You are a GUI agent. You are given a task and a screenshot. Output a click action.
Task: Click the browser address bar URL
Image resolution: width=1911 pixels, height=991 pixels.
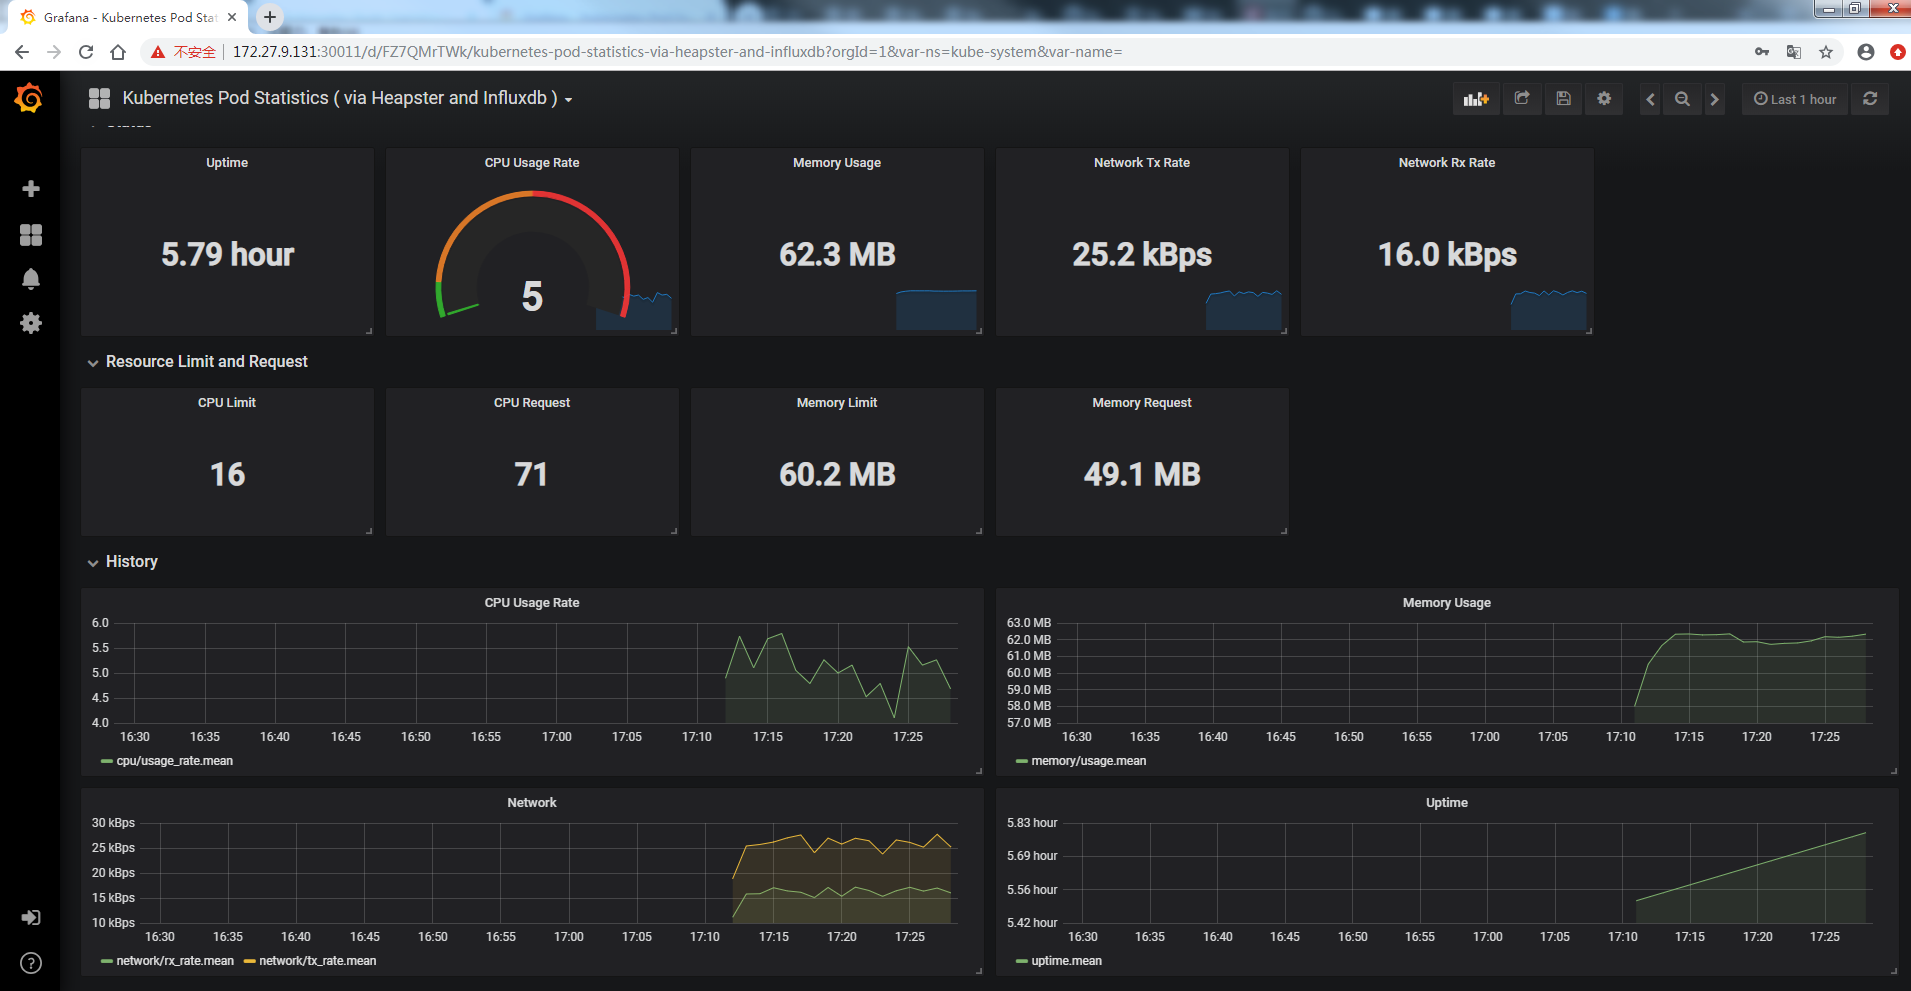pyautogui.click(x=677, y=52)
